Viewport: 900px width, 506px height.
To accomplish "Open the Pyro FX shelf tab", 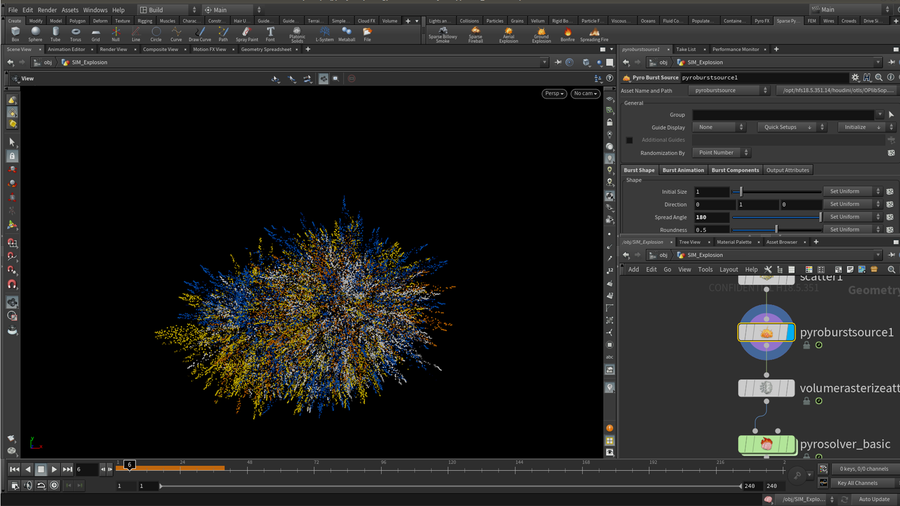I will 762,21.
